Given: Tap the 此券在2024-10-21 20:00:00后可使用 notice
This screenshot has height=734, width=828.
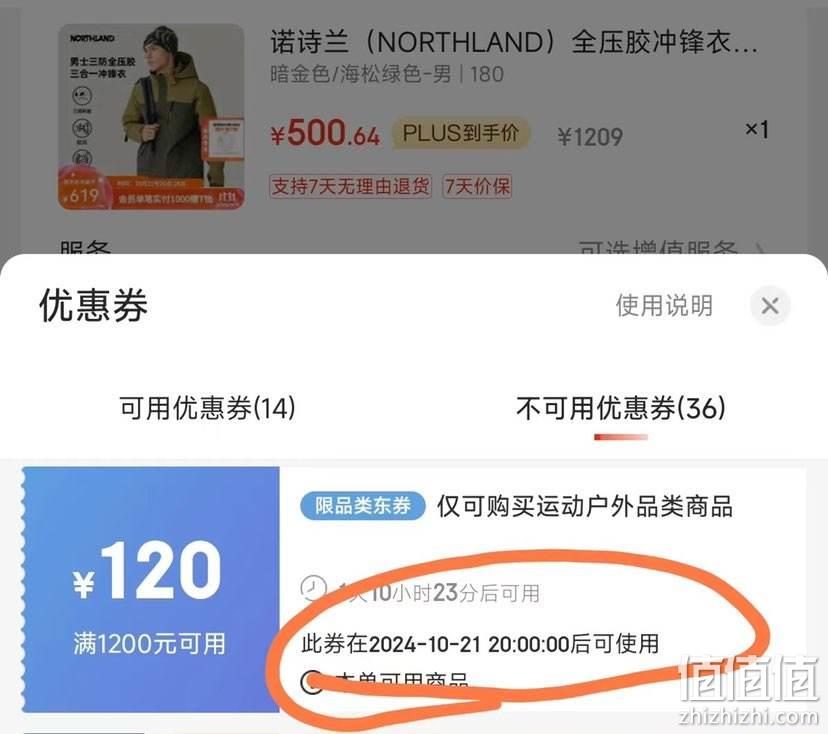Looking at the screenshot, I should pyautogui.click(x=480, y=644).
